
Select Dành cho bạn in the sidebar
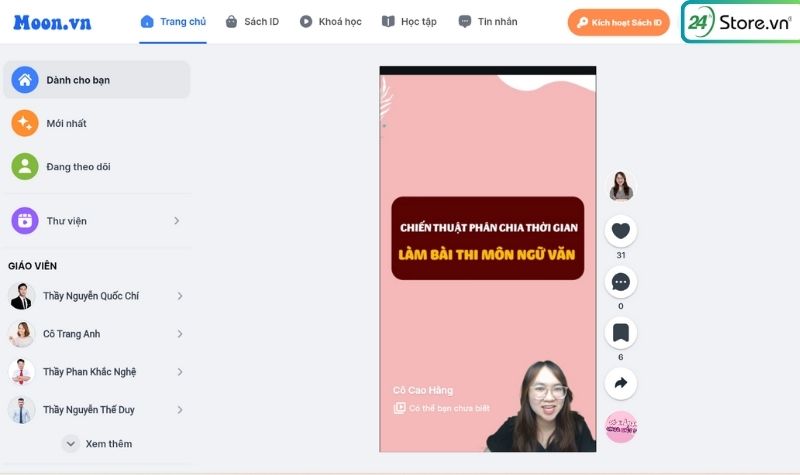(x=96, y=80)
